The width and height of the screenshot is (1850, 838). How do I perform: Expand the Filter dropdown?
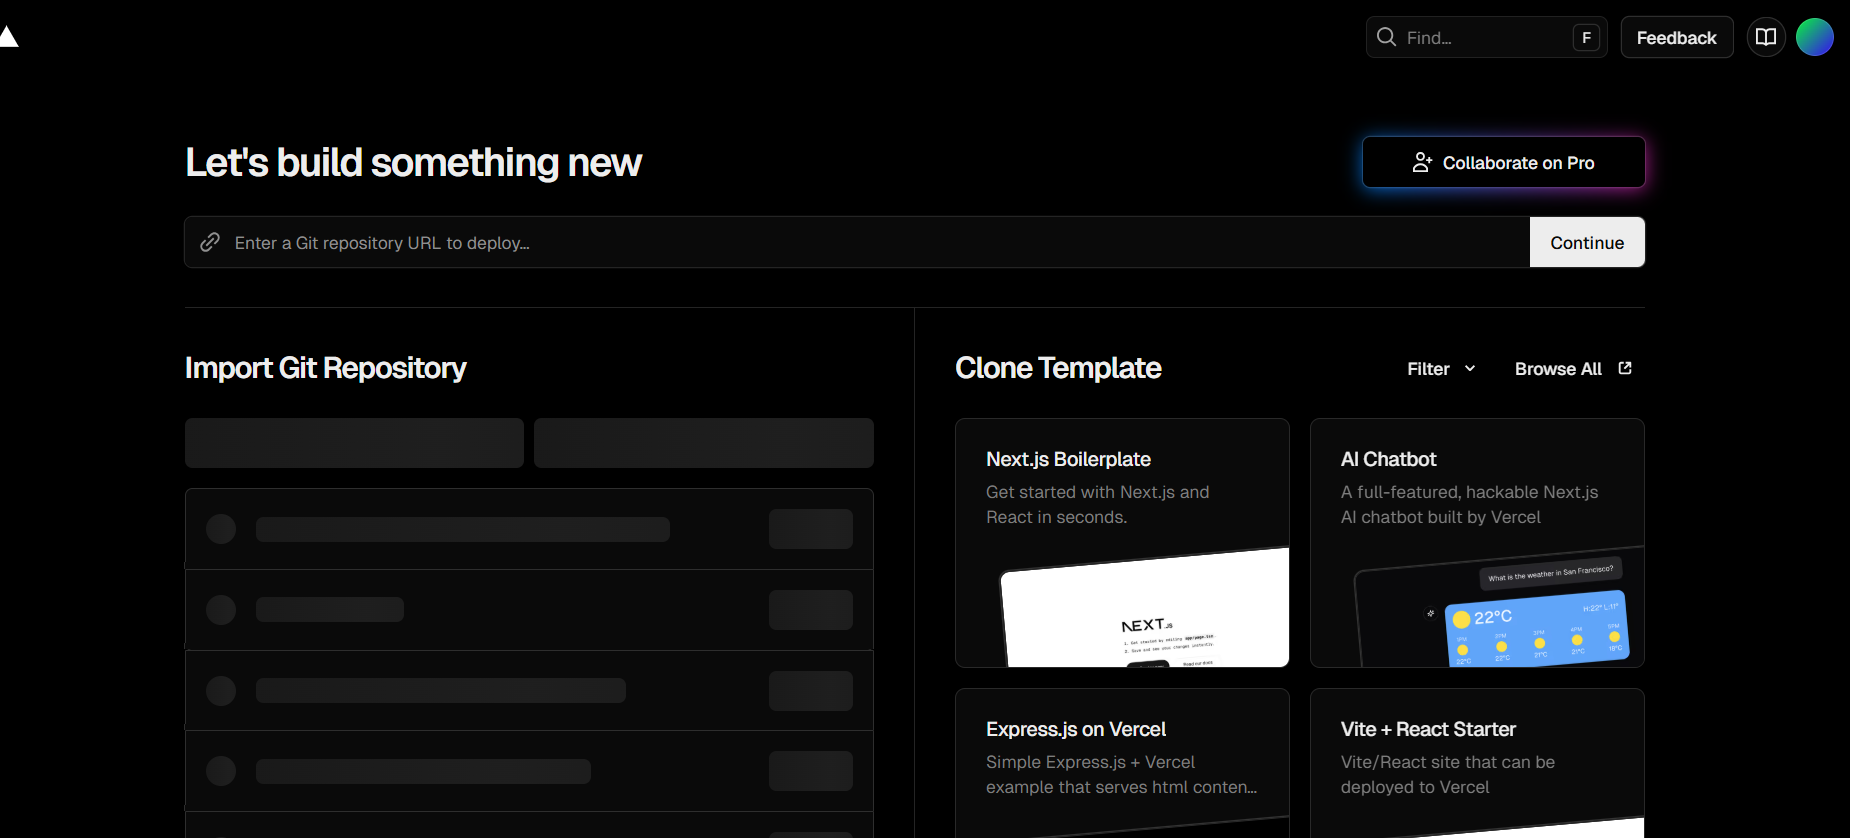click(1441, 368)
